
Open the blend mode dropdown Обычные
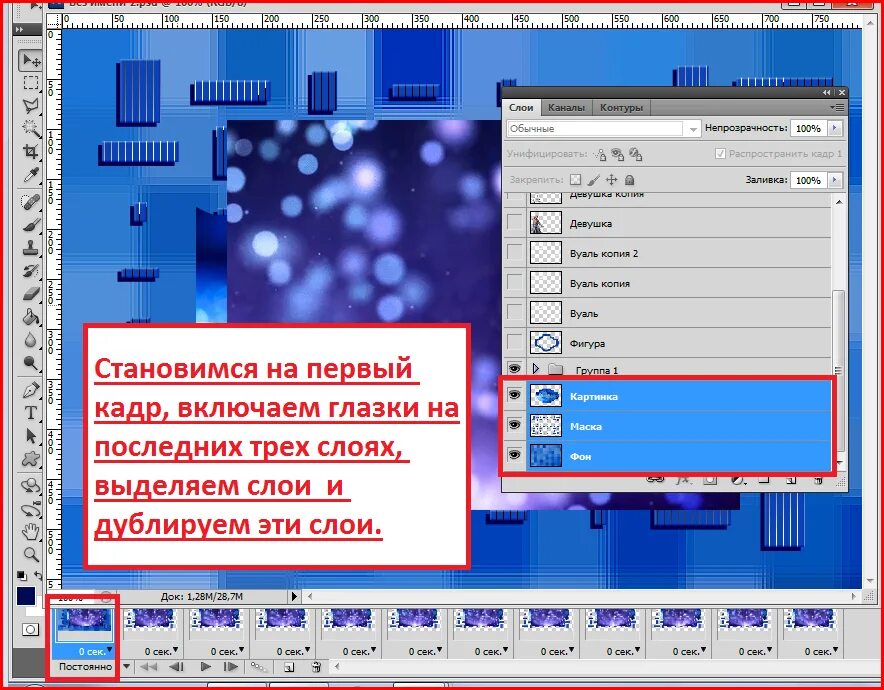[603, 129]
